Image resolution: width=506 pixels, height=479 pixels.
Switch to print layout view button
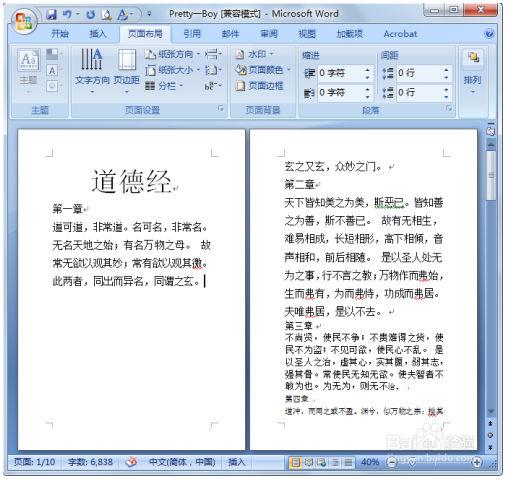[295, 462]
